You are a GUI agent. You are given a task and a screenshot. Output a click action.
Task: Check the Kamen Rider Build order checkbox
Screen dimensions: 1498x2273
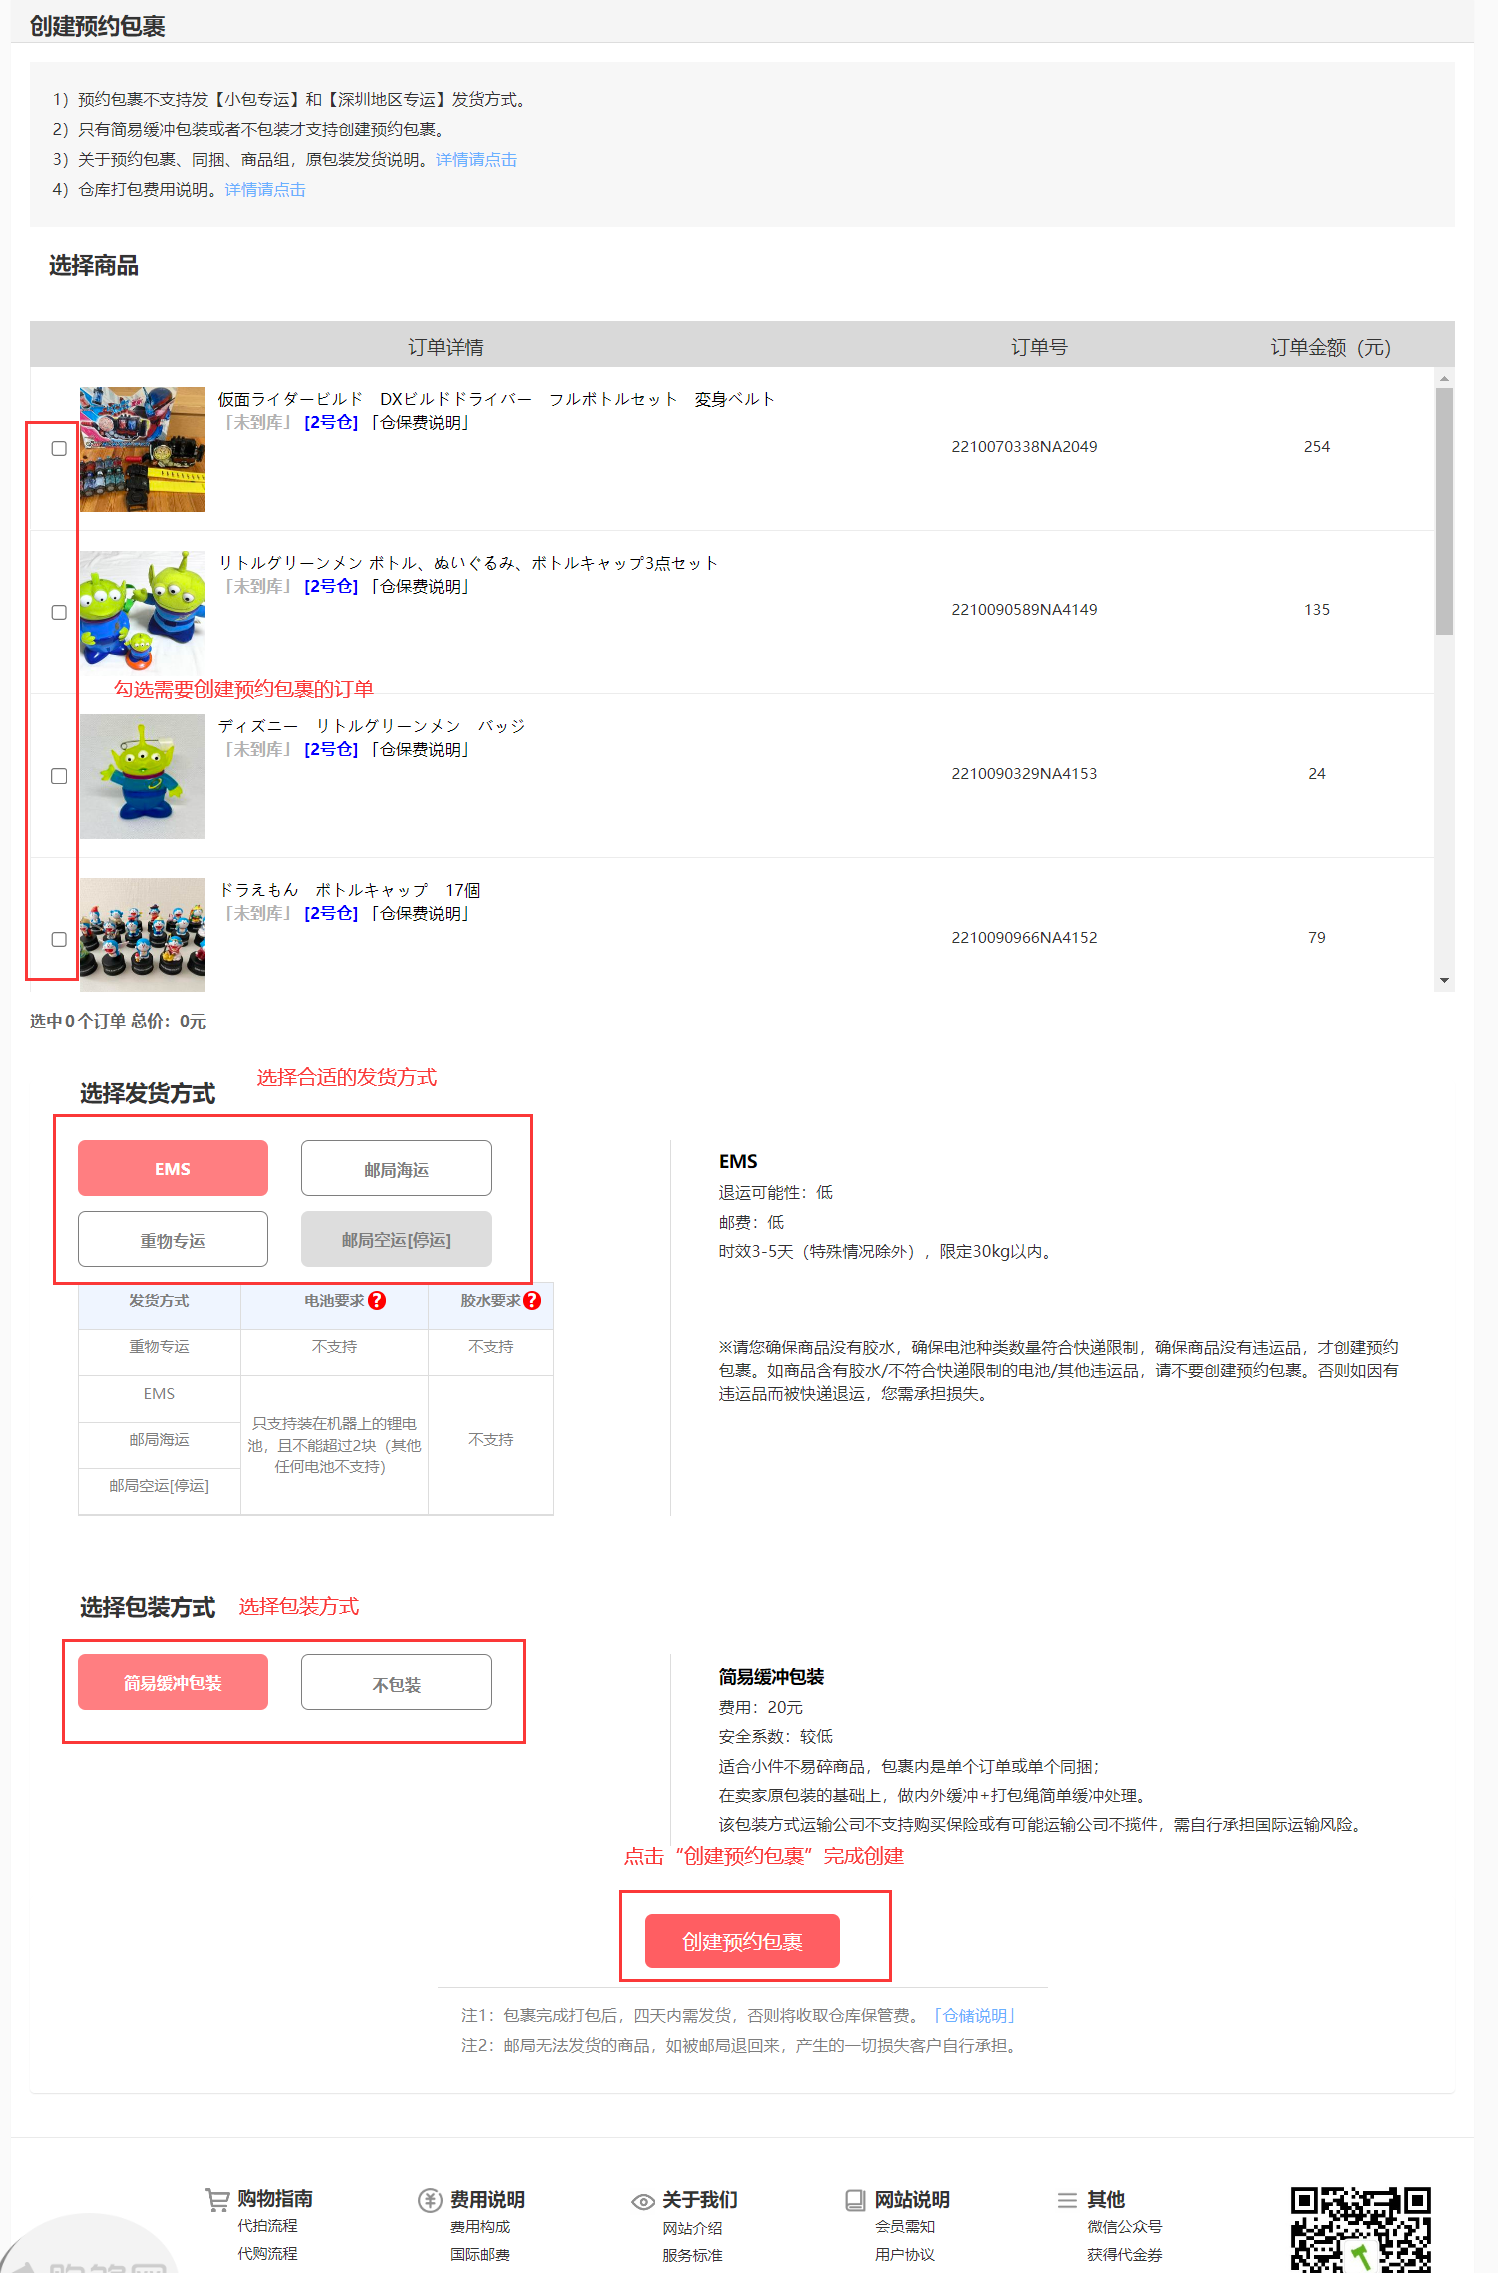click(59, 449)
